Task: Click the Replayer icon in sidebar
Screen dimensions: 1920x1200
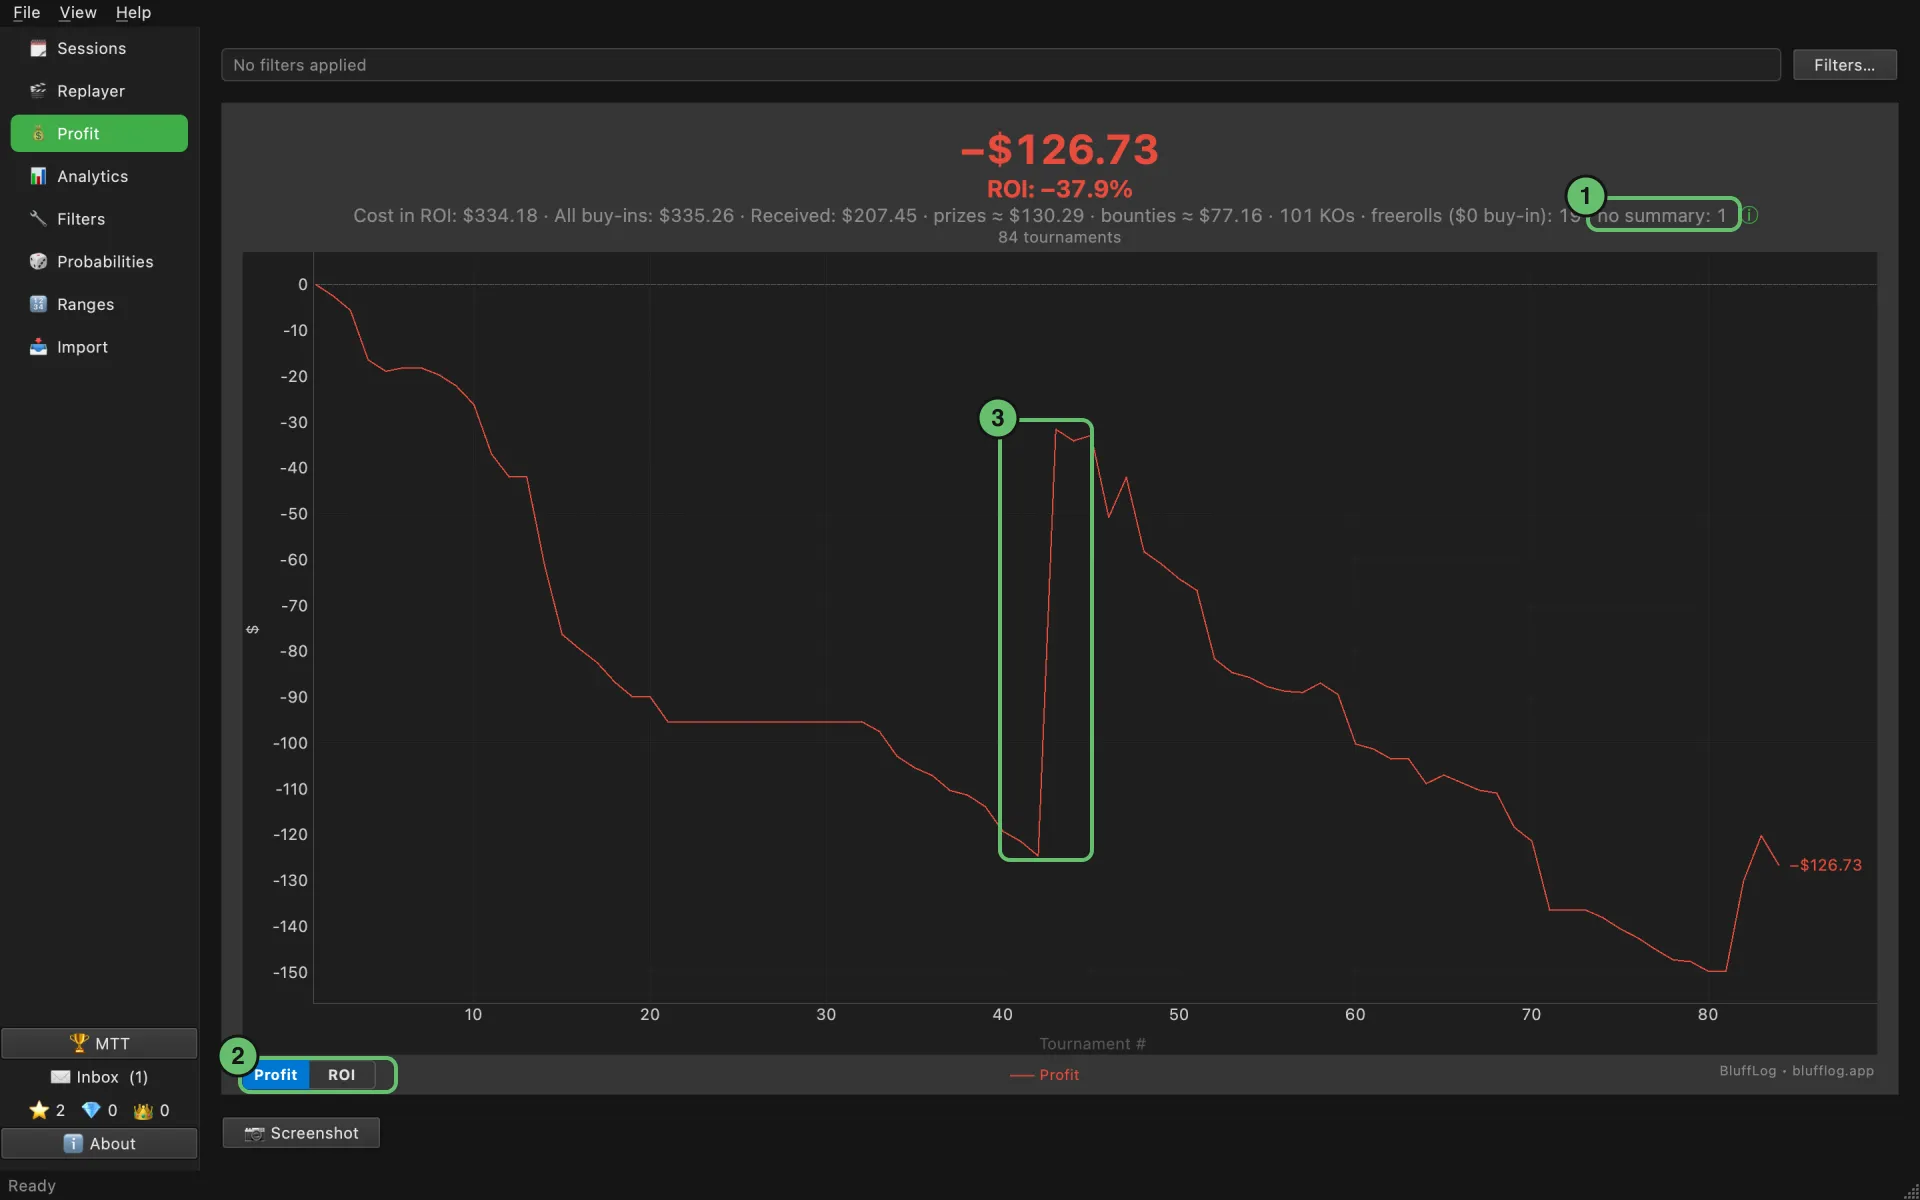Action: [x=38, y=91]
